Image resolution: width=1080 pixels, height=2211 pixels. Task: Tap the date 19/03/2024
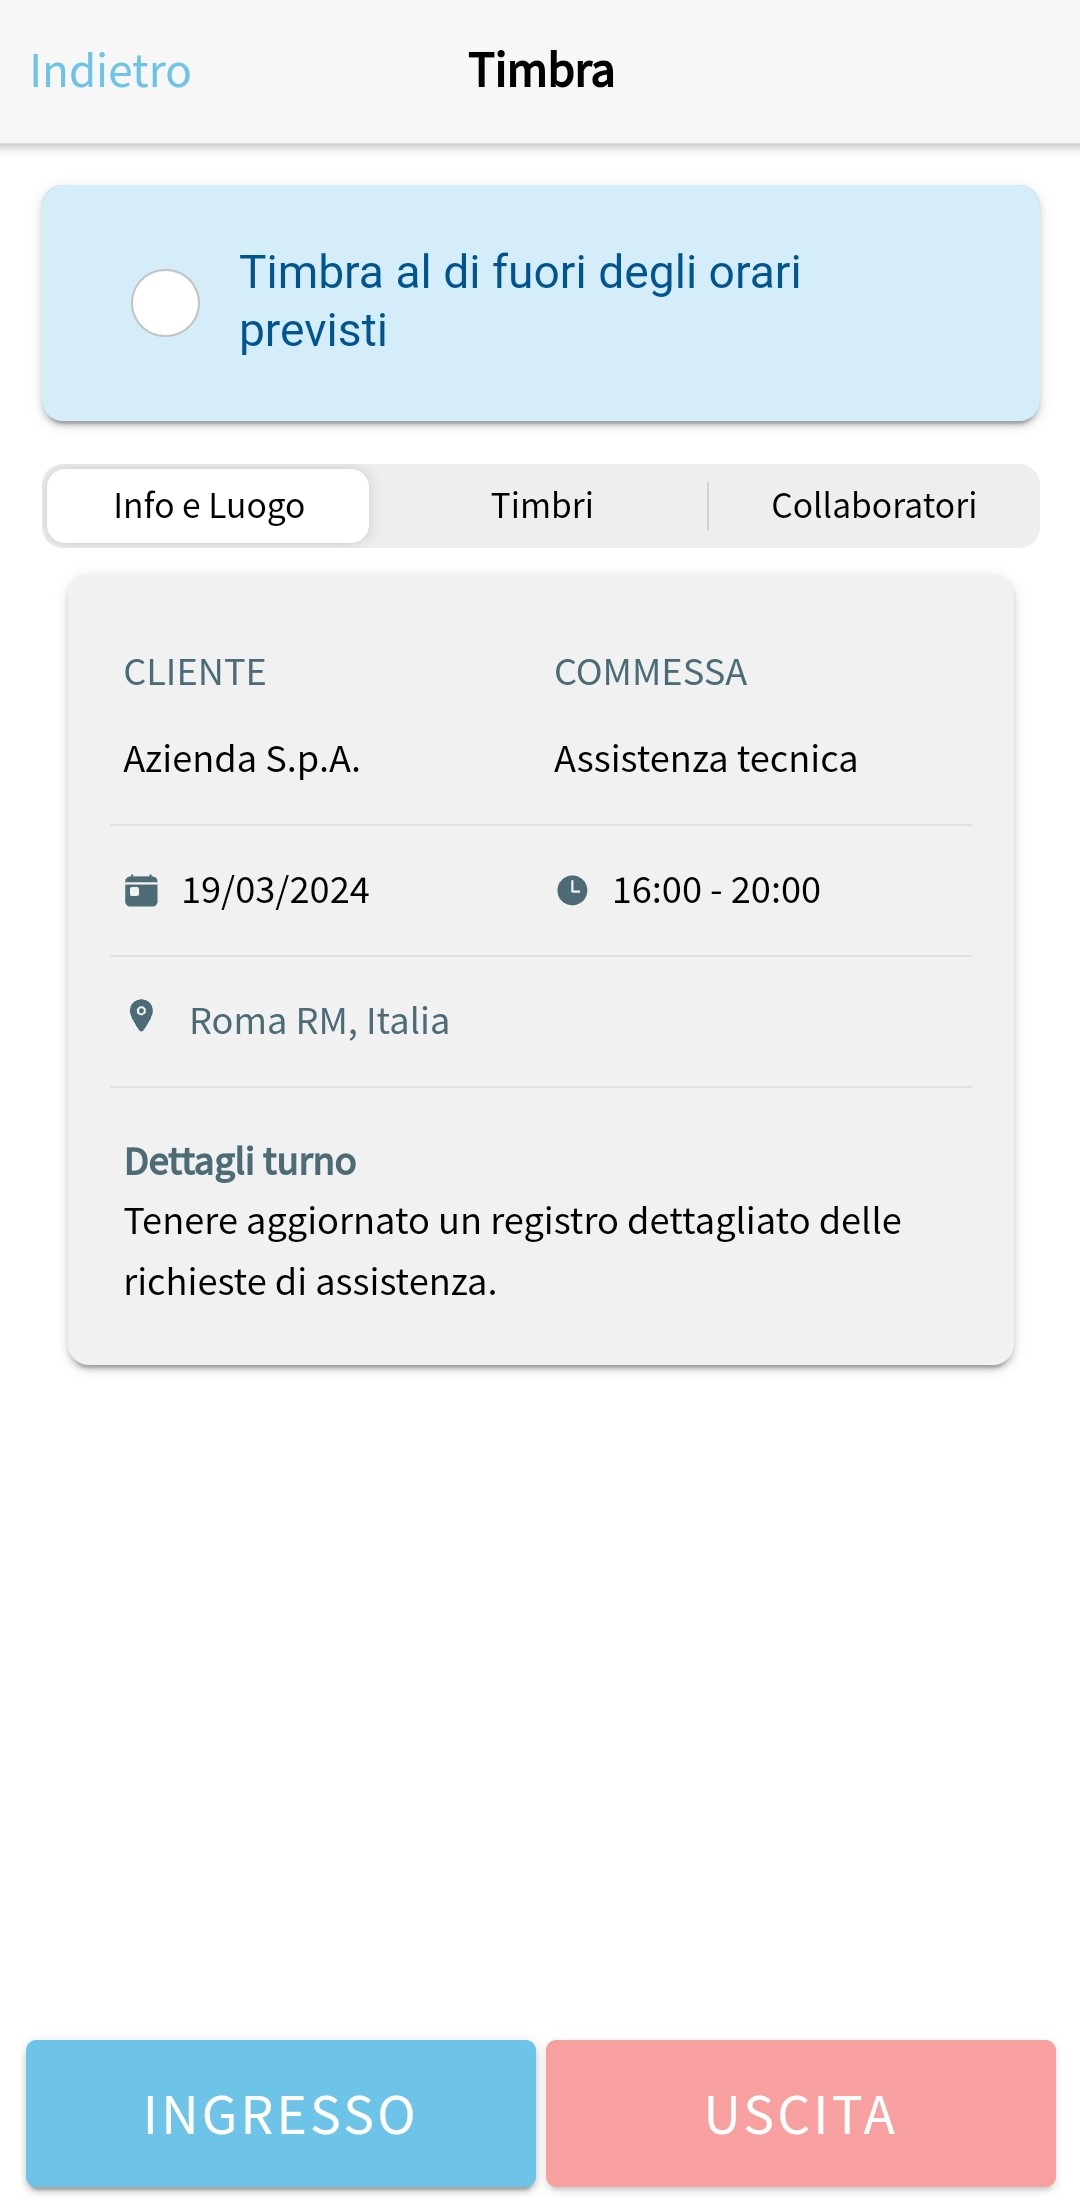click(x=275, y=890)
